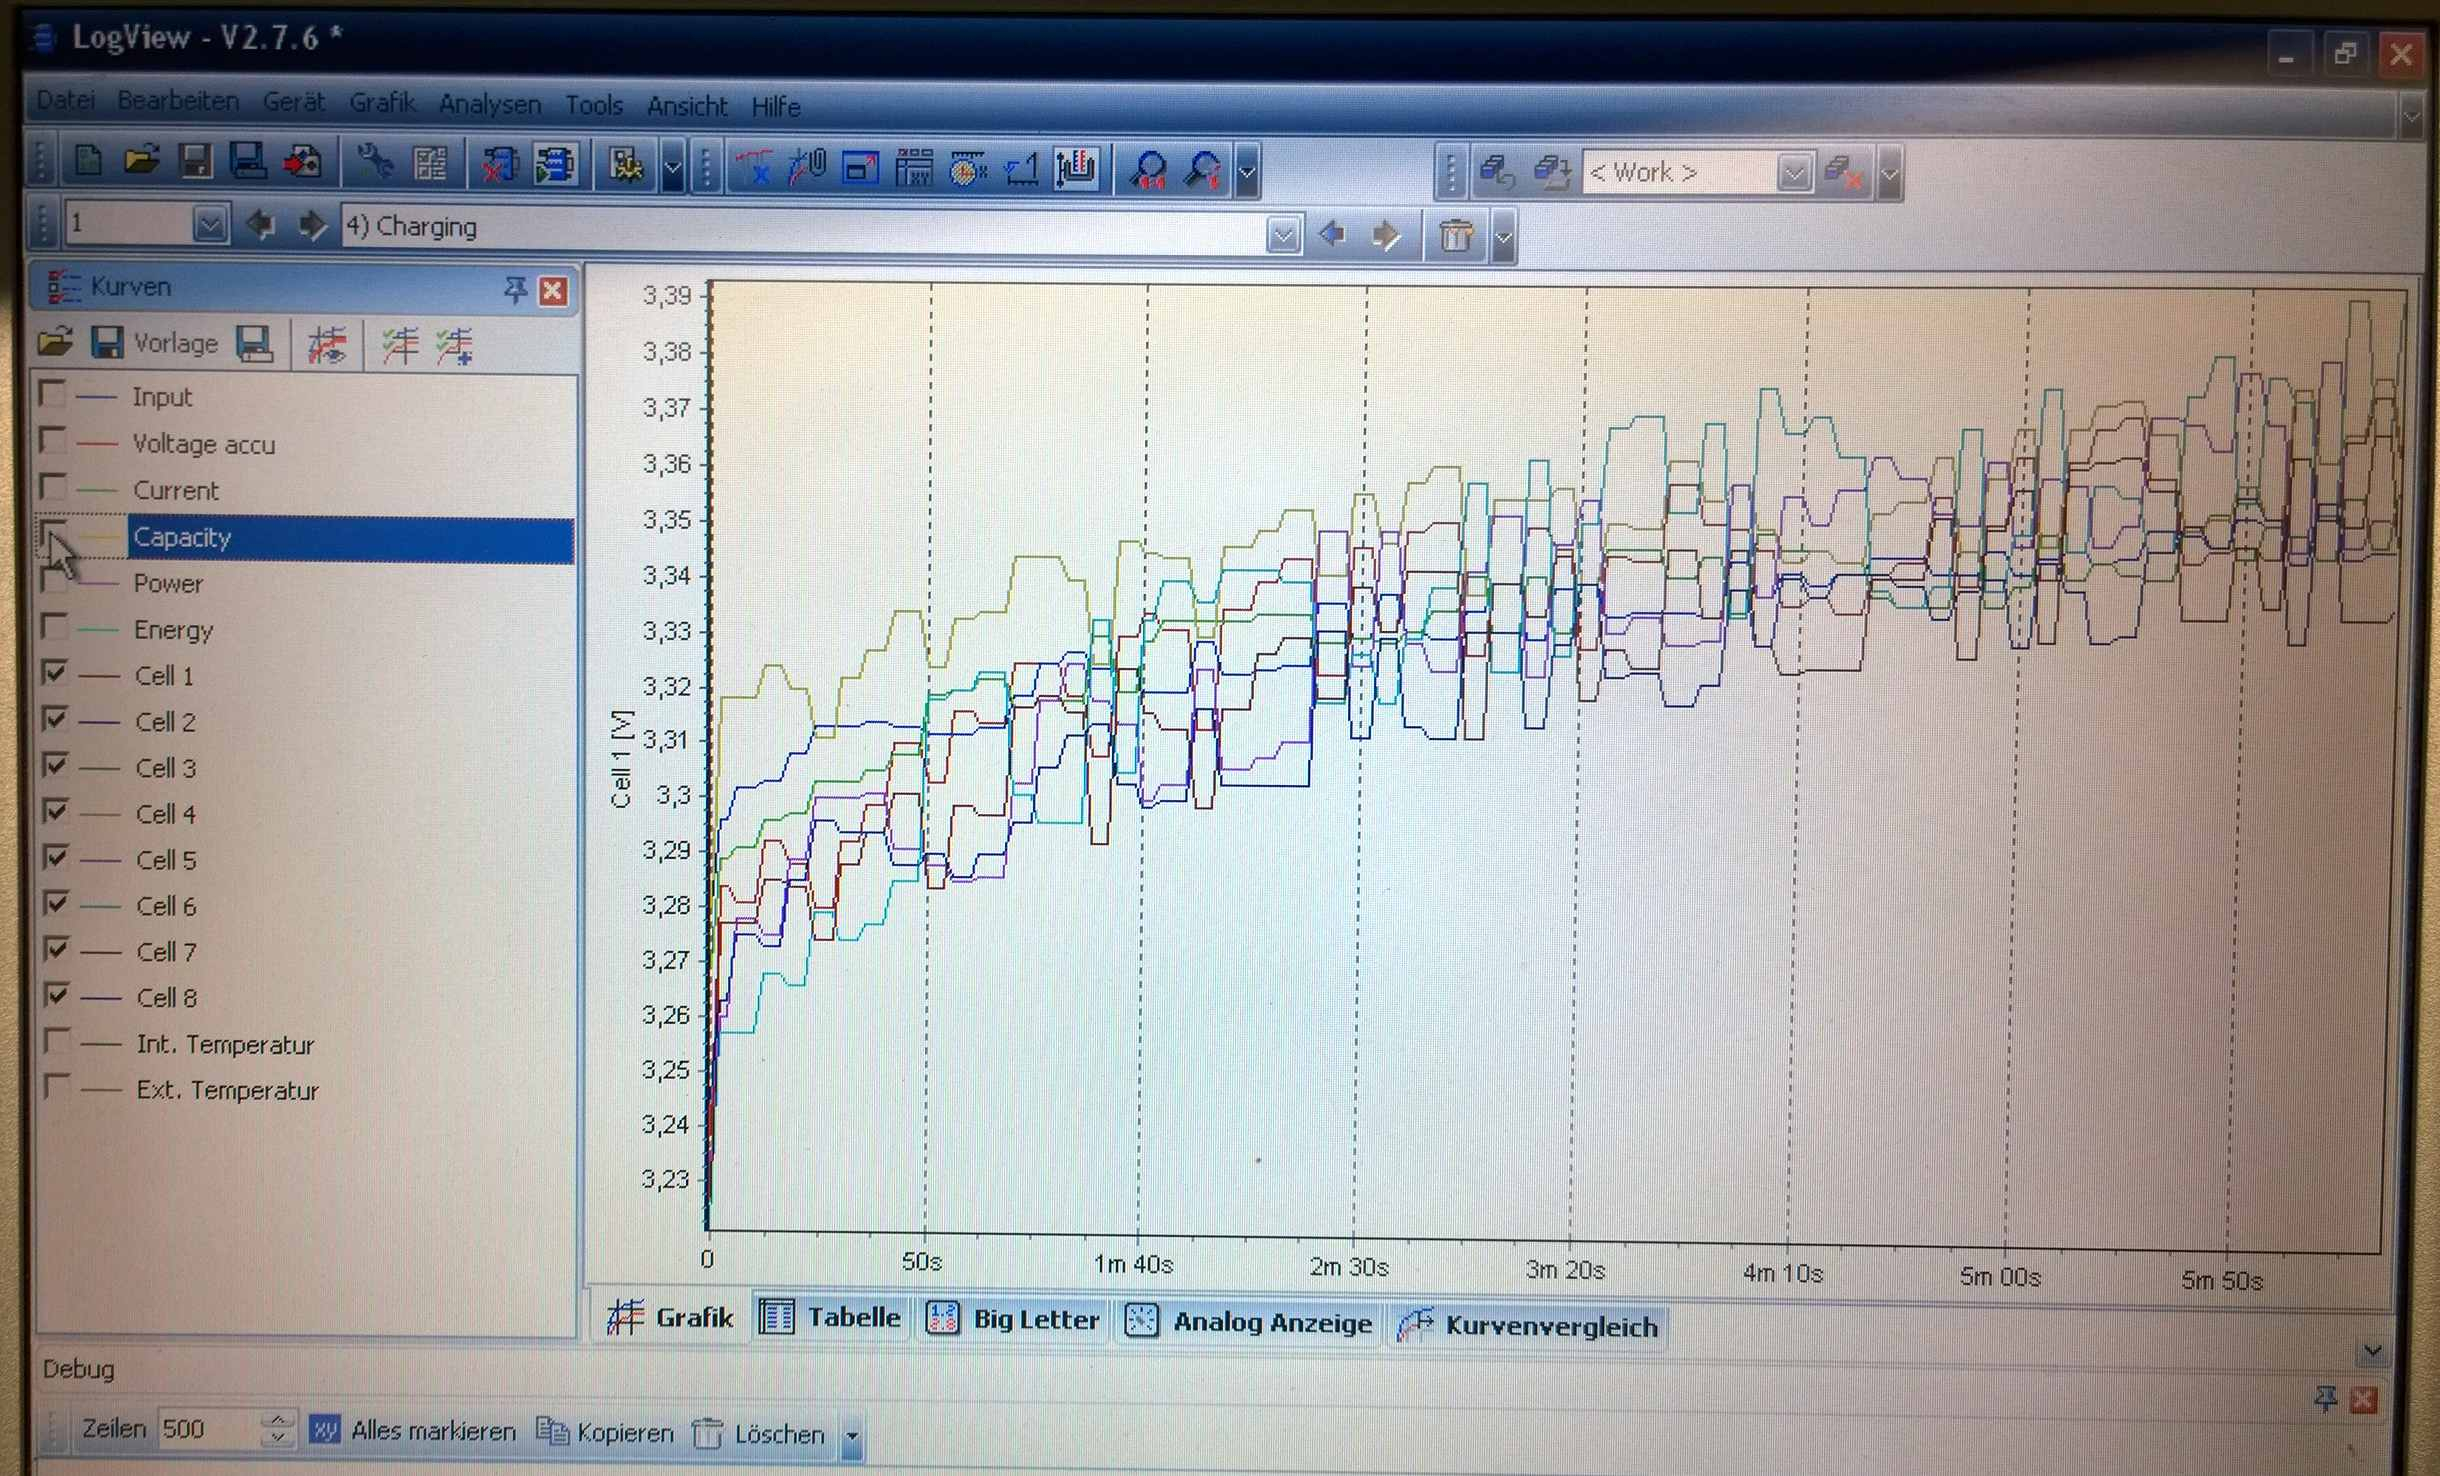Screen dimensions: 2440x1476
Task: Expand the < Work > layout dropdown
Action: pos(1793,173)
